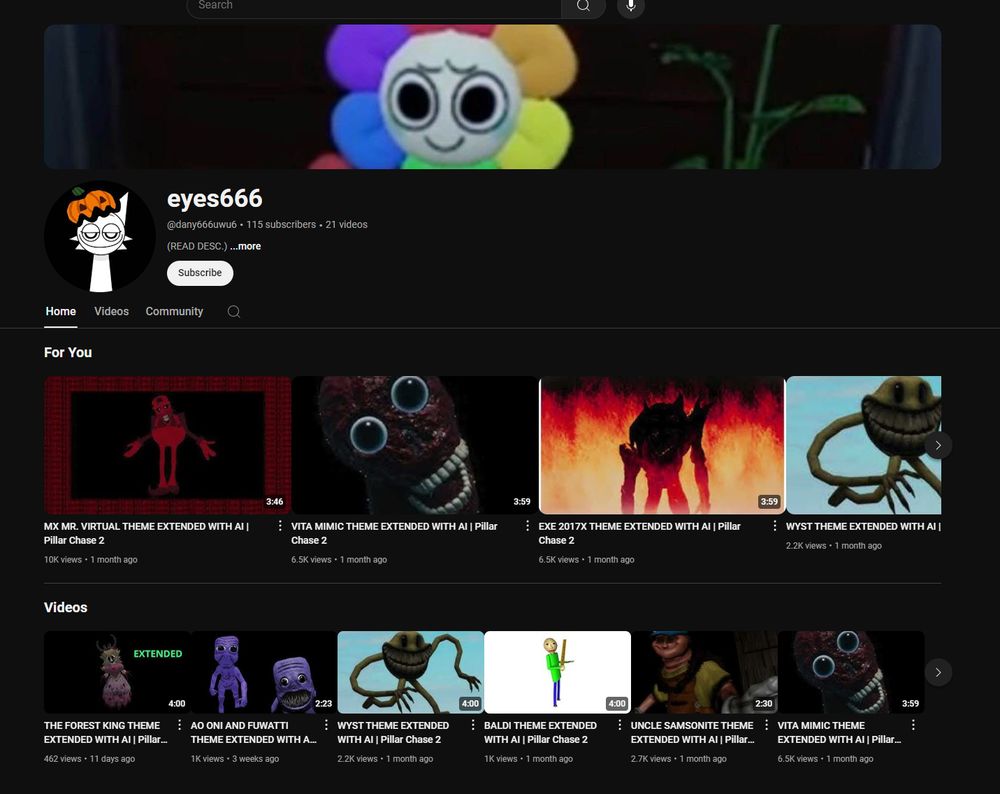The height and width of the screenshot is (794, 1000).
Task: Open options menu for Ao Oni and Fuwatti video
Action: (x=326, y=725)
